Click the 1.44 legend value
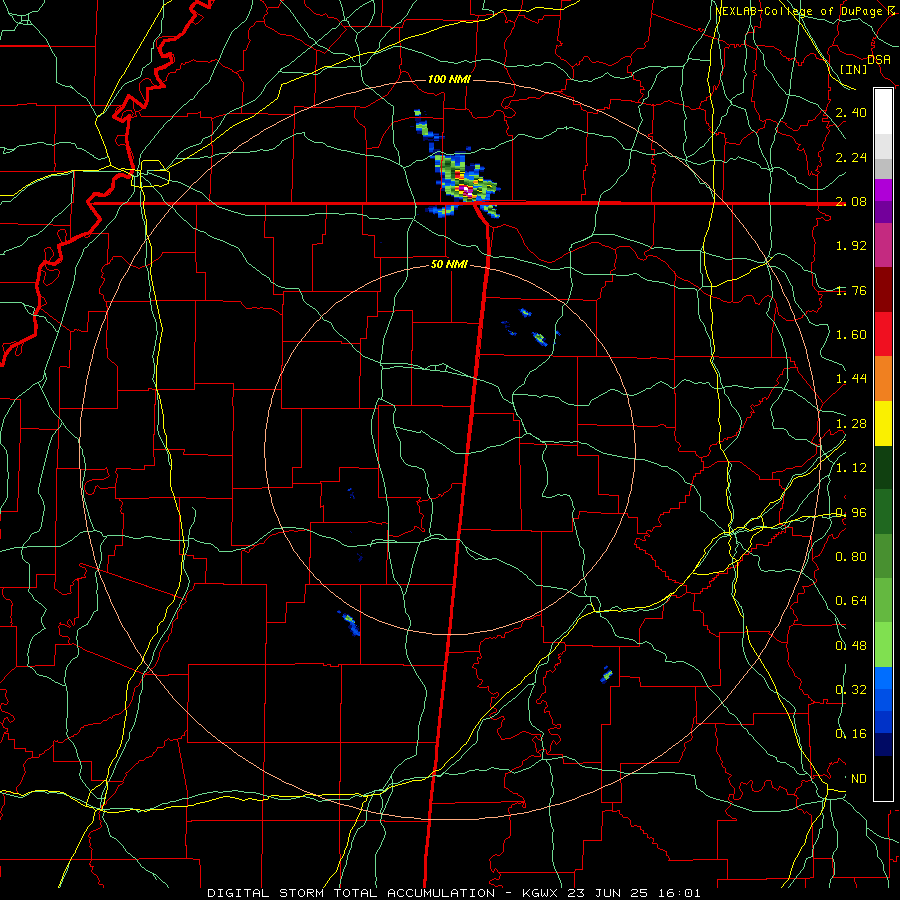900x900 pixels. pos(851,379)
